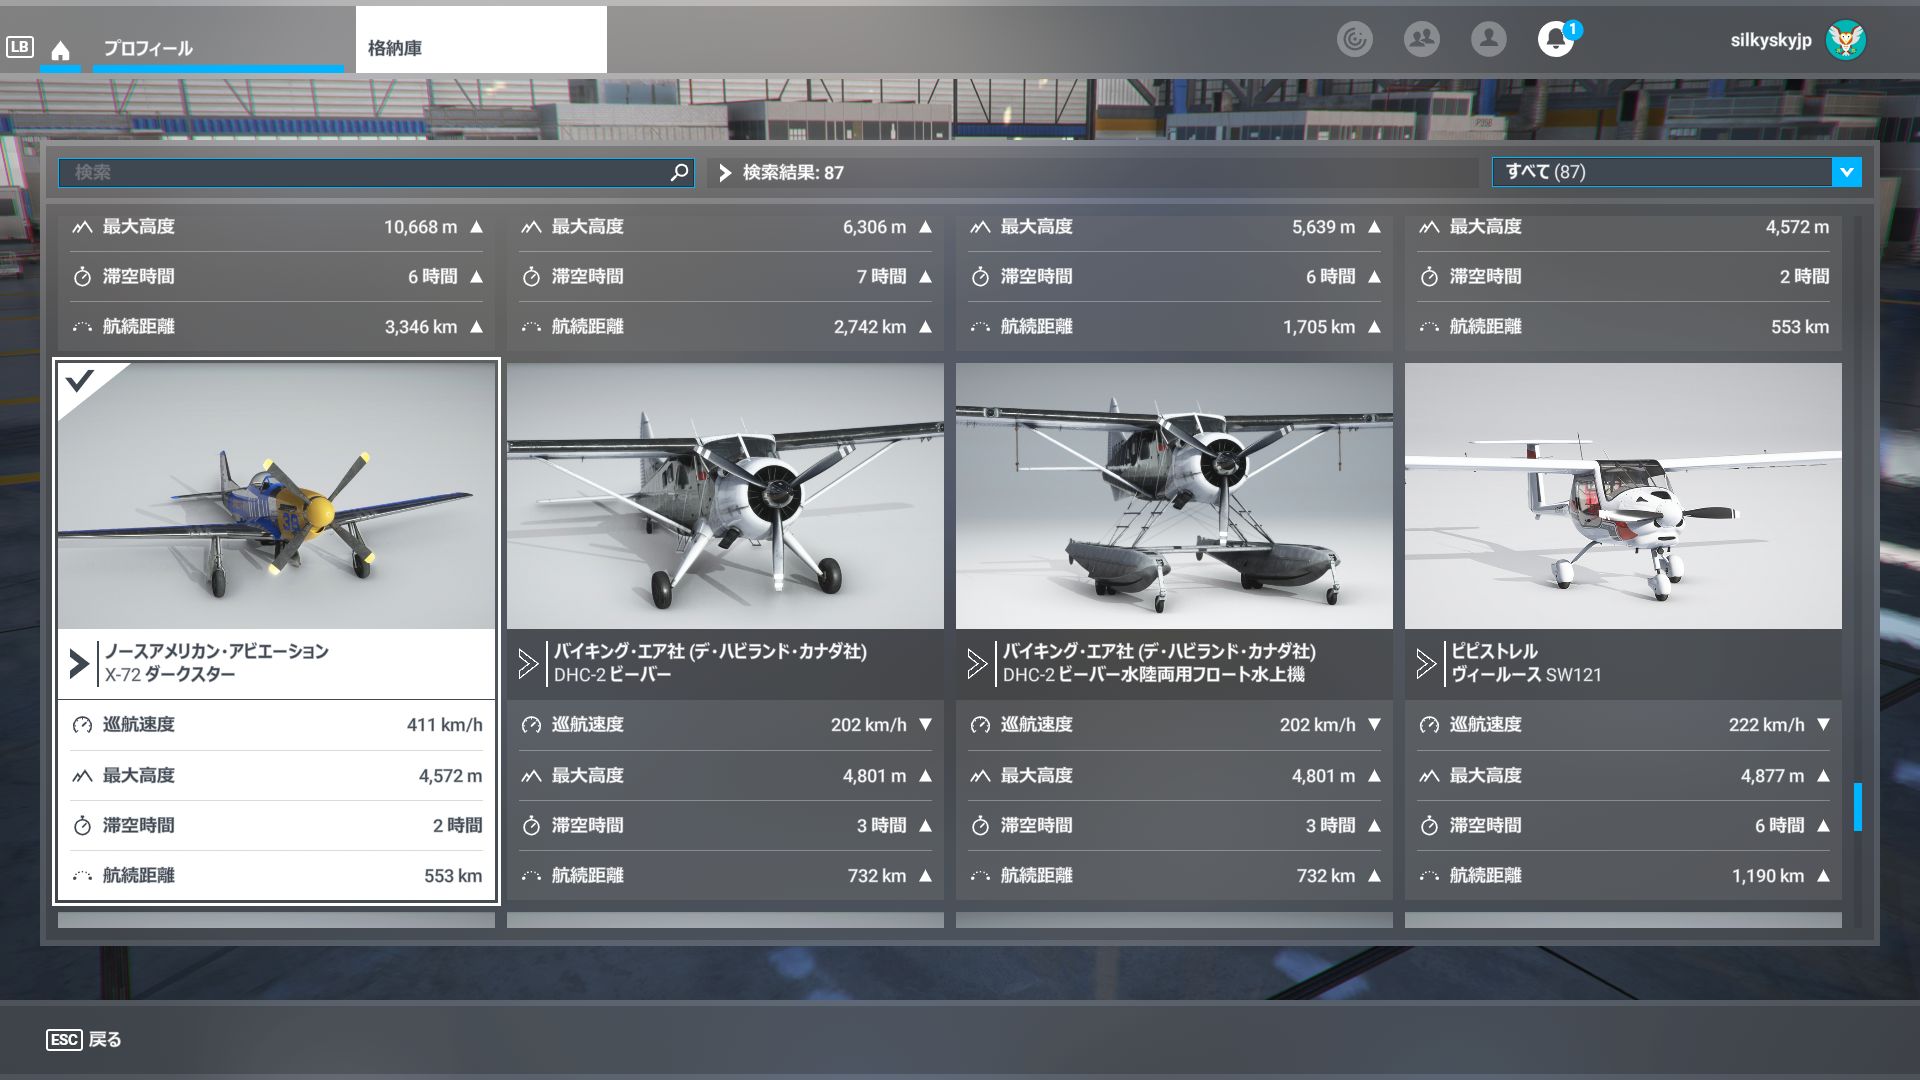The width and height of the screenshot is (1920, 1080).
Task: Click the blue vertical scrollbar handle
Action: click(x=1857, y=806)
